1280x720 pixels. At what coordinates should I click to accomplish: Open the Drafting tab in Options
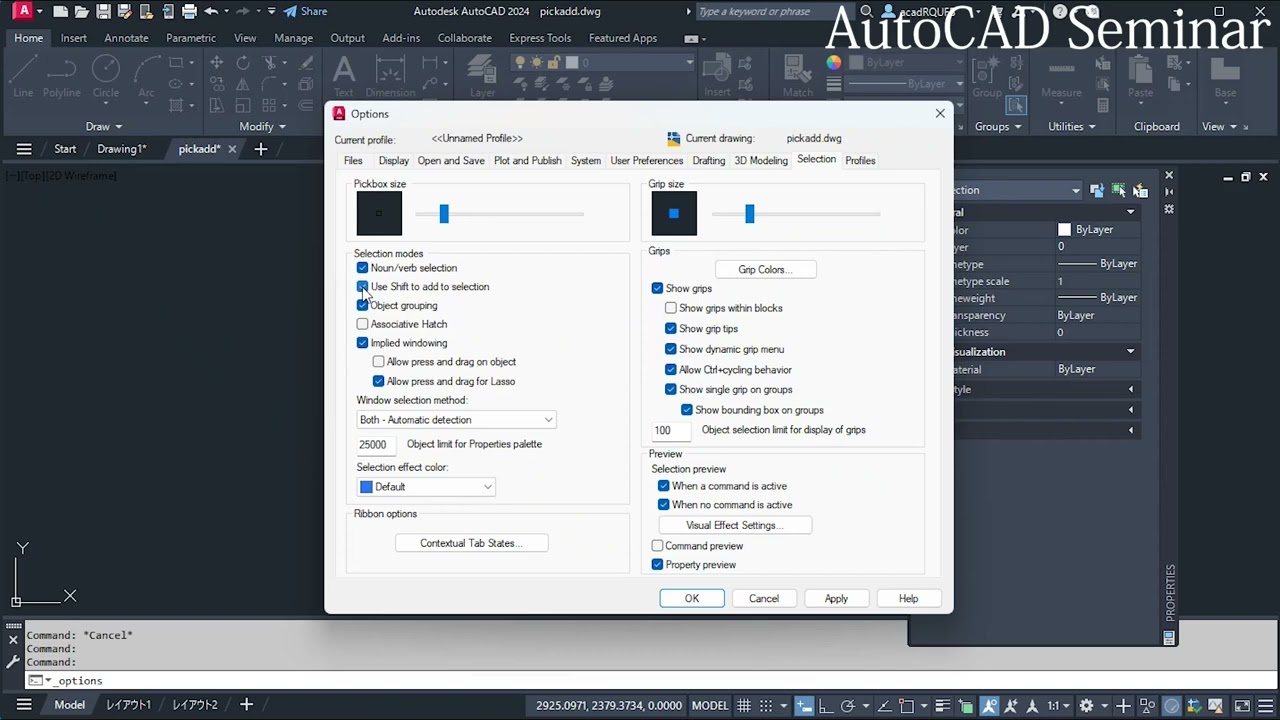pyautogui.click(x=708, y=160)
